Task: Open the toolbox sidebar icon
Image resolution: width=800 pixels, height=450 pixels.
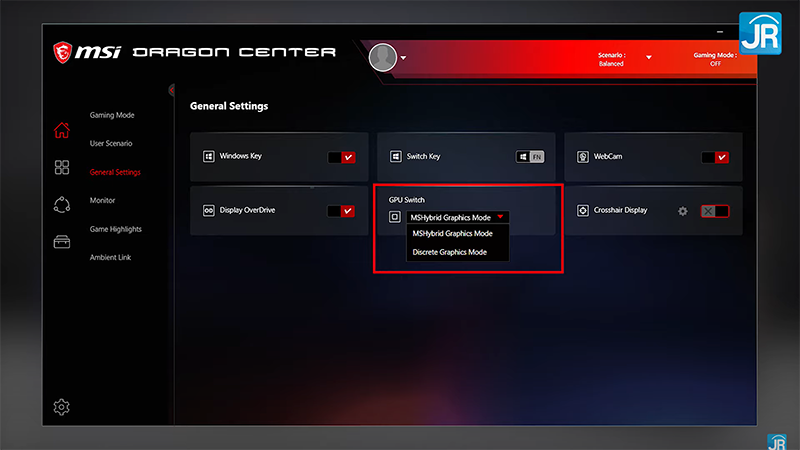Action: tap(62, 242)
